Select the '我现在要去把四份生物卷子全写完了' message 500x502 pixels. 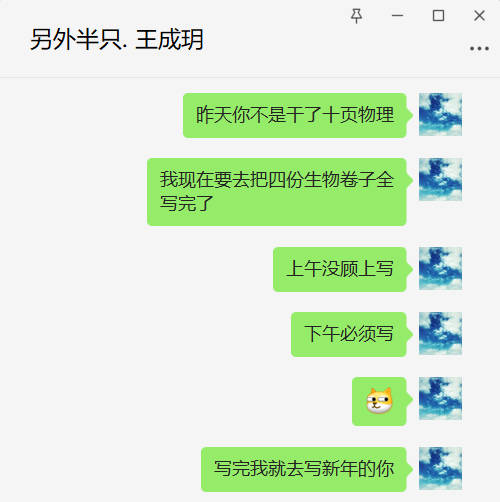[x=277, y=192]
